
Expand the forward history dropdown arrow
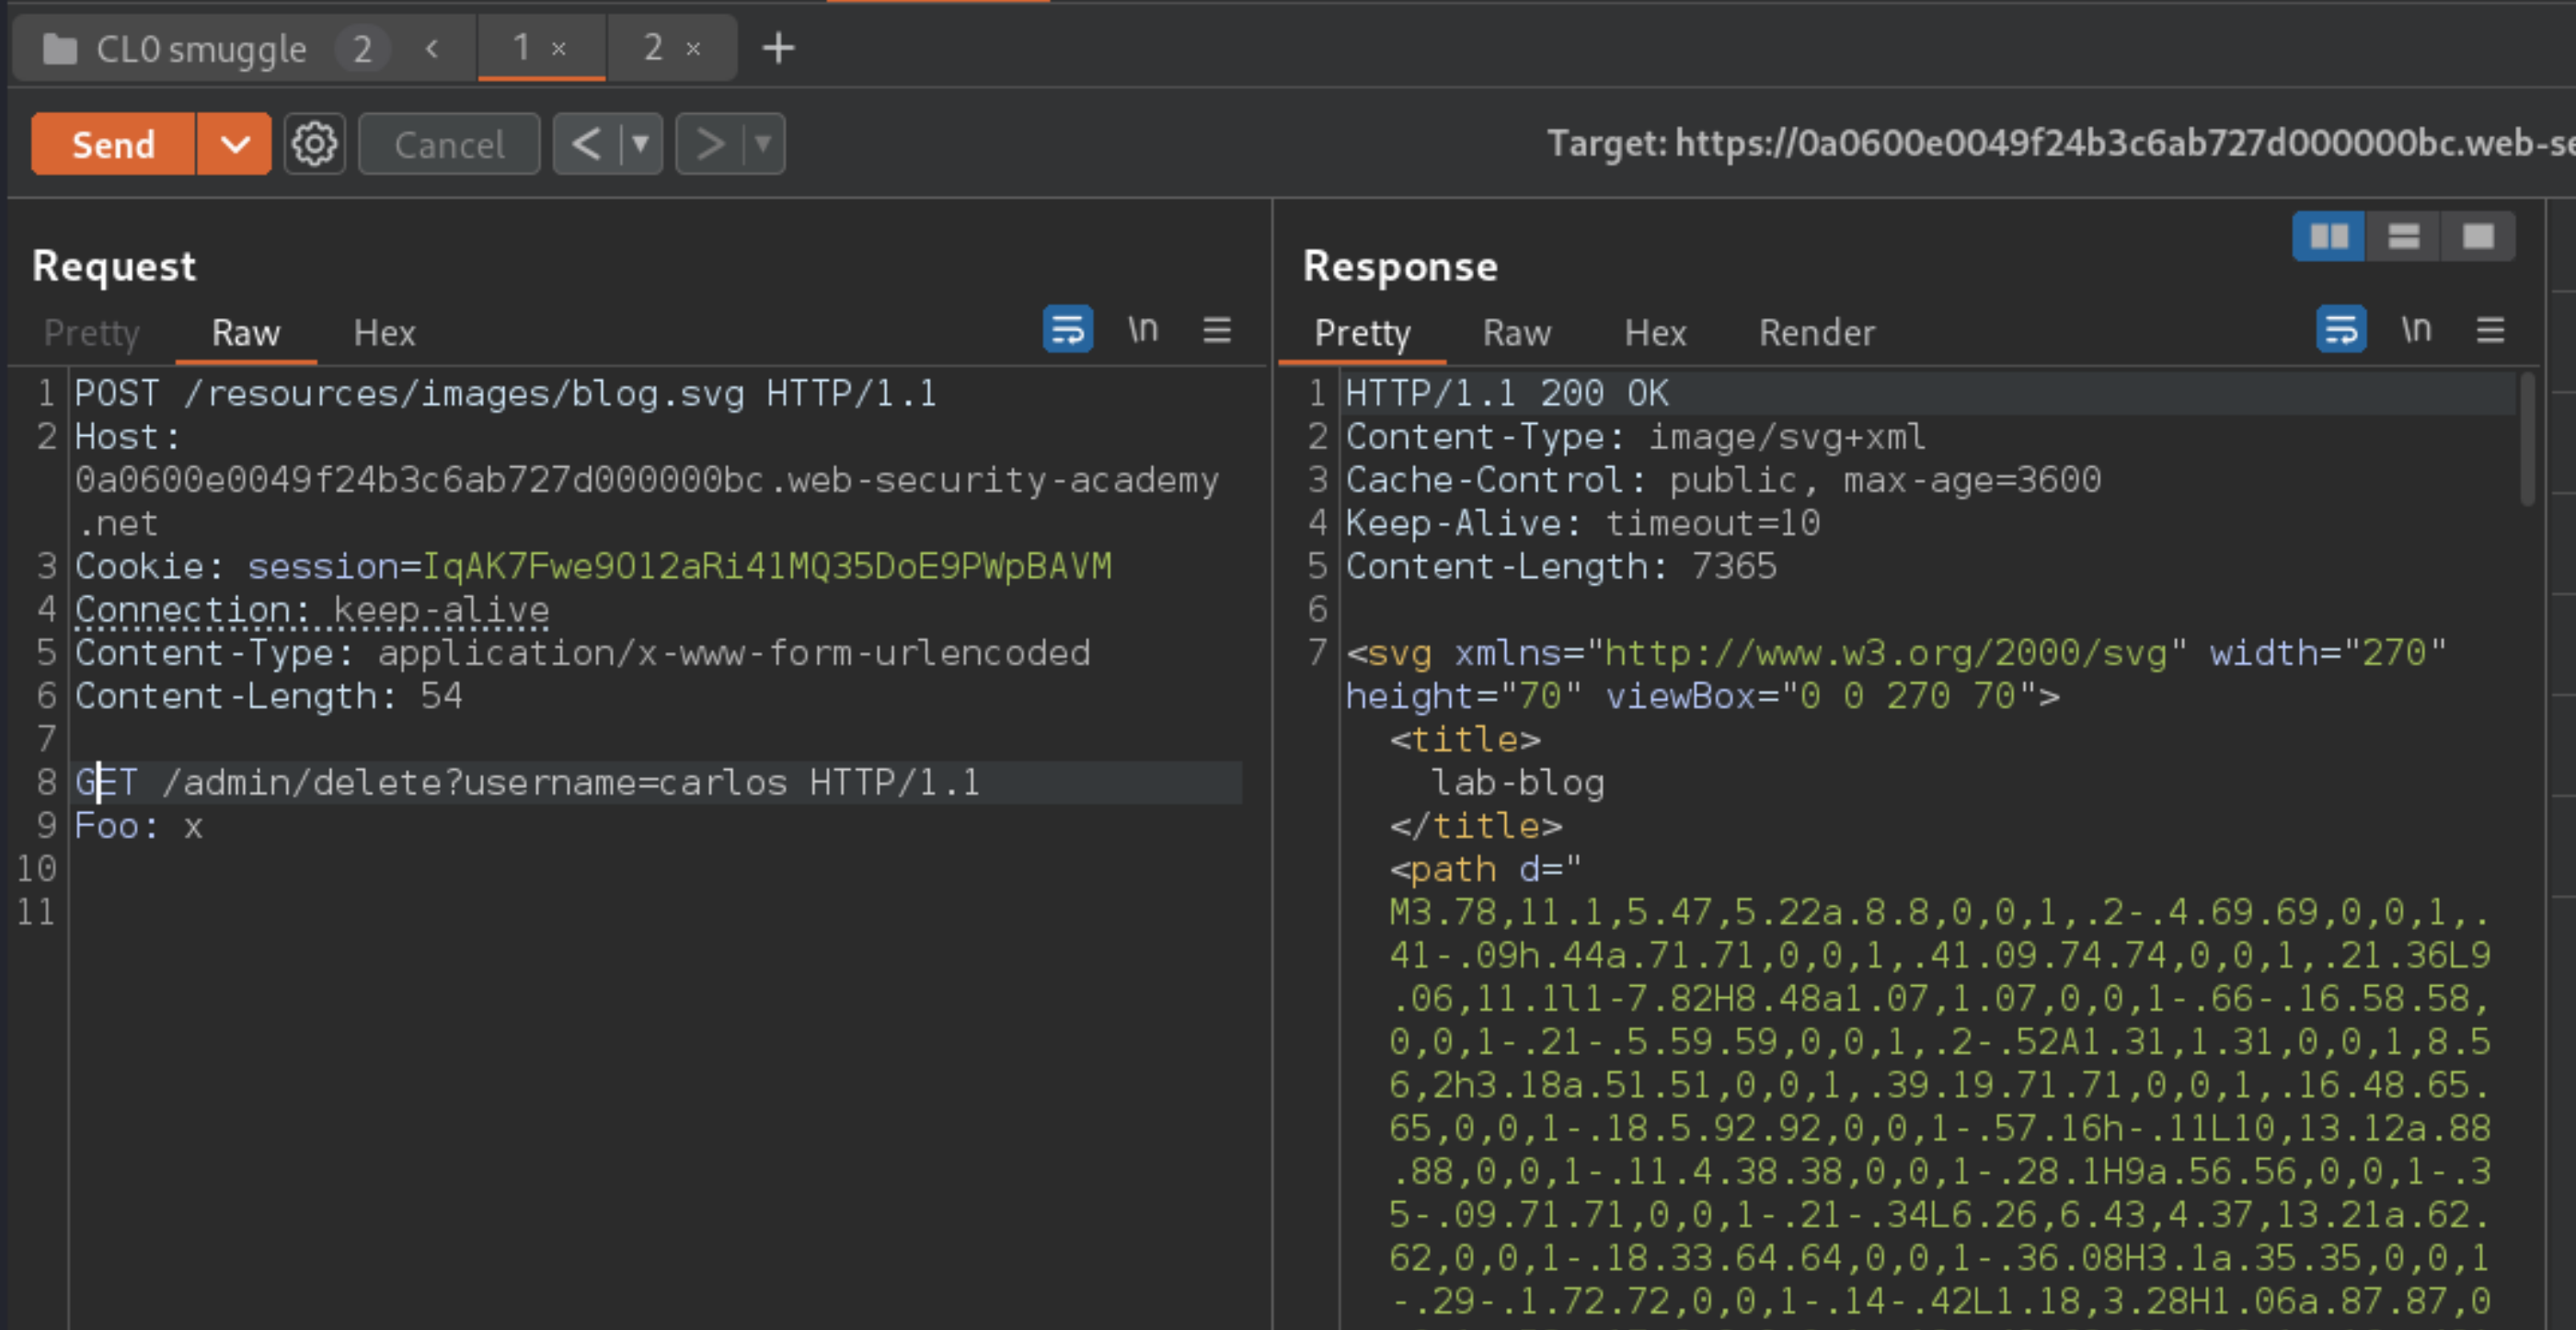point(763,144)
